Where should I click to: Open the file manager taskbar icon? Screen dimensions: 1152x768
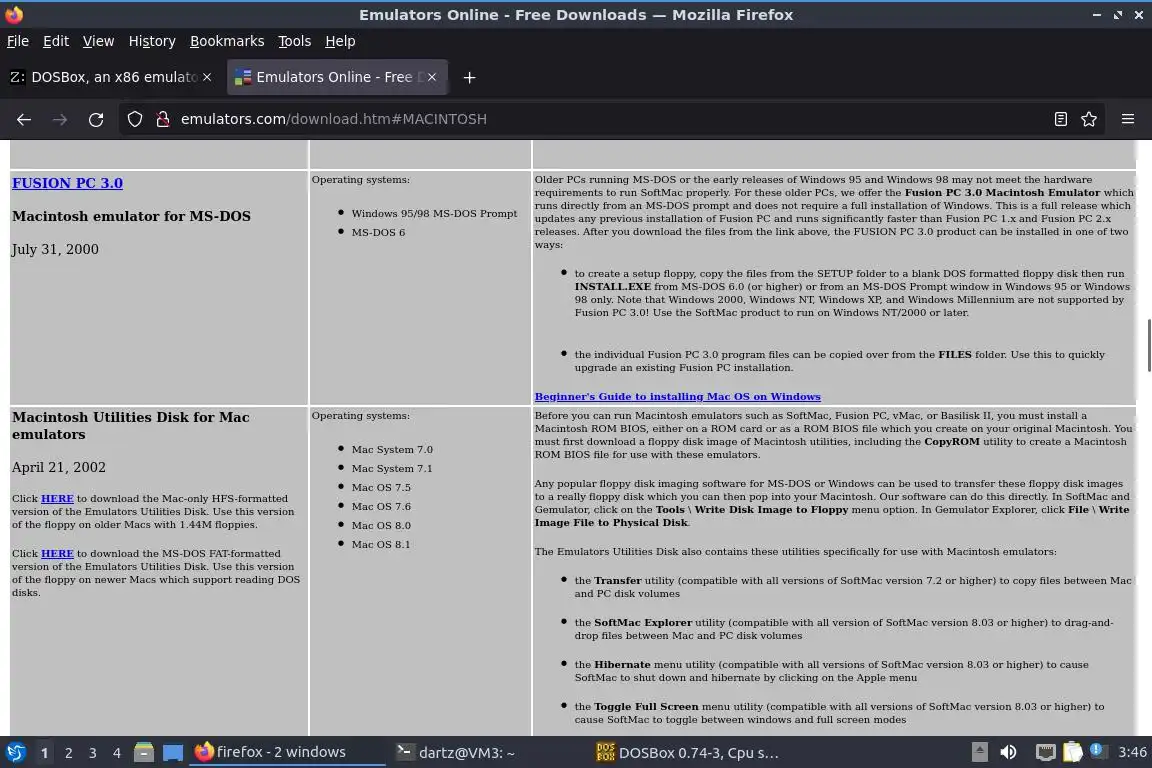[144, 753]
